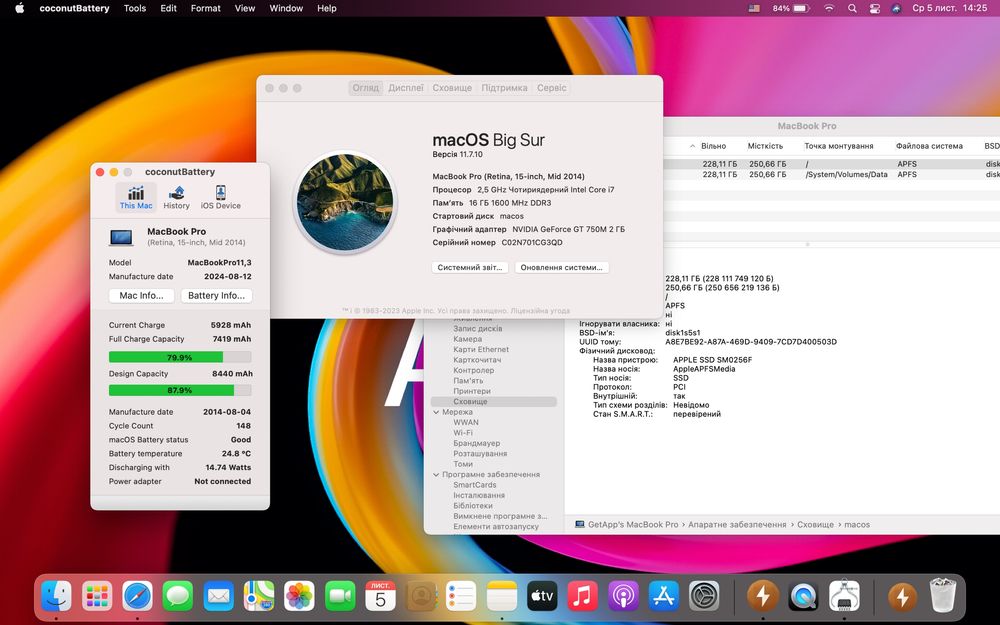Open QuickTime Player from the Dock
The width and height of the screenshot is (1000, 625).
tap(804, 596)
